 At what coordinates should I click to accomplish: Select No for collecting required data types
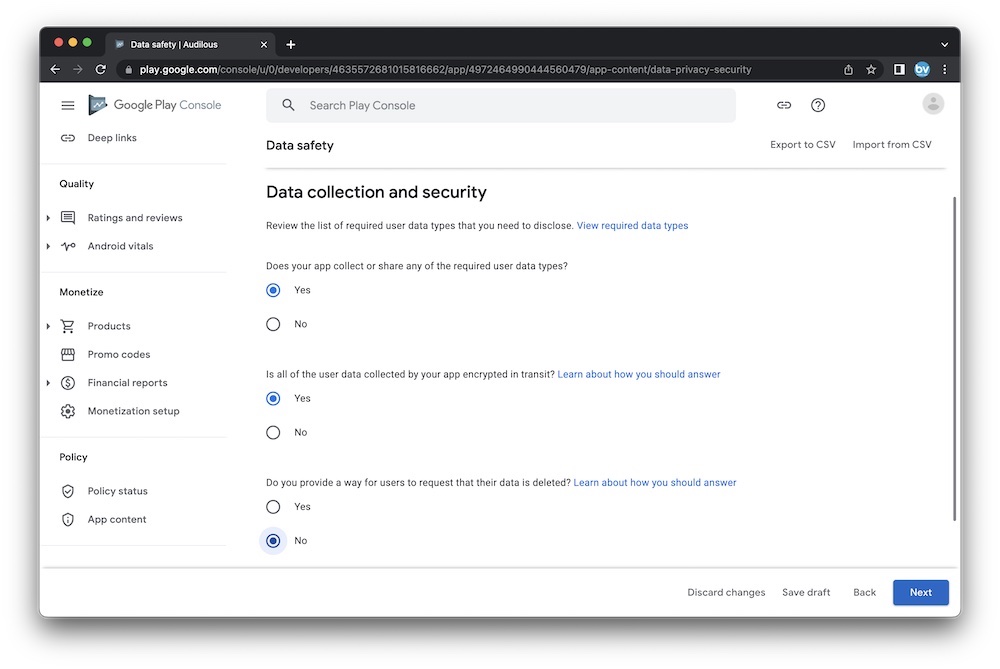click(273, 325)
